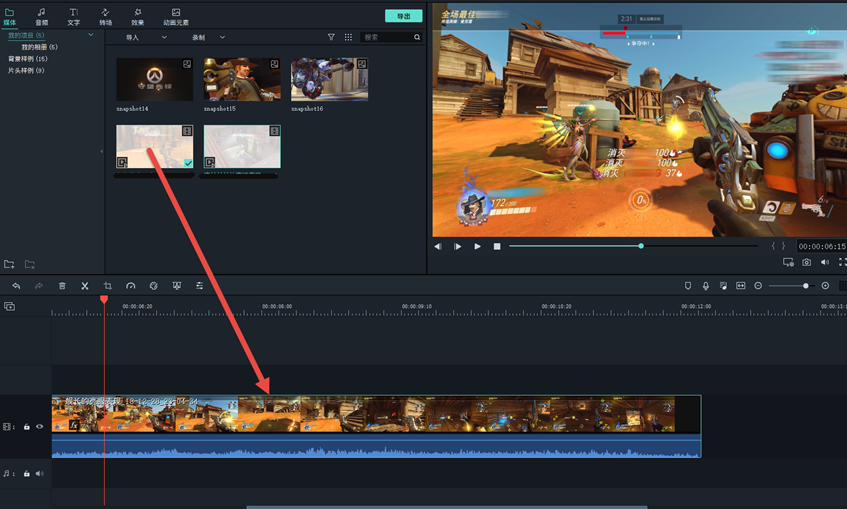Enter fullscreen preview mode
The image size is (847, 509).
841,262
